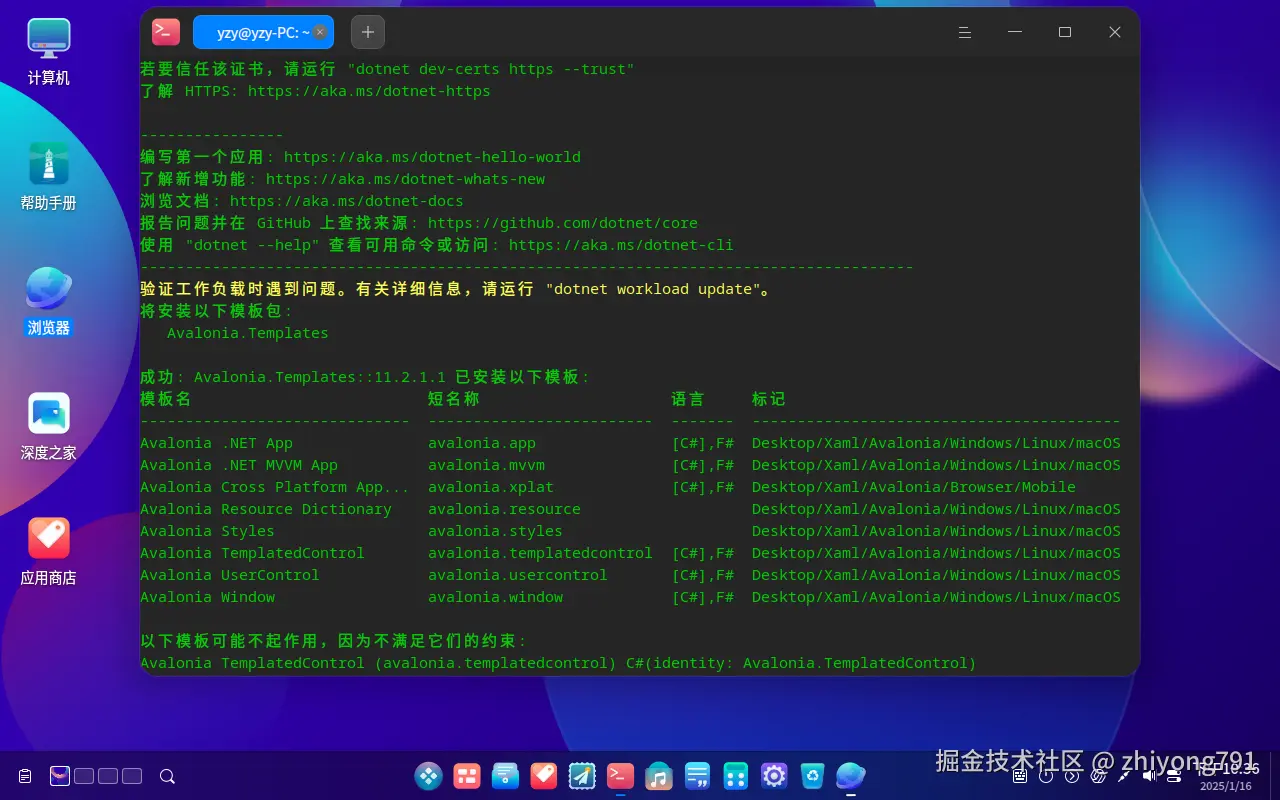Click the Desktop/Xaml/Avalonia/Browser/Mobile tag
1280x800 pixels.
click(x=914, y=487)
